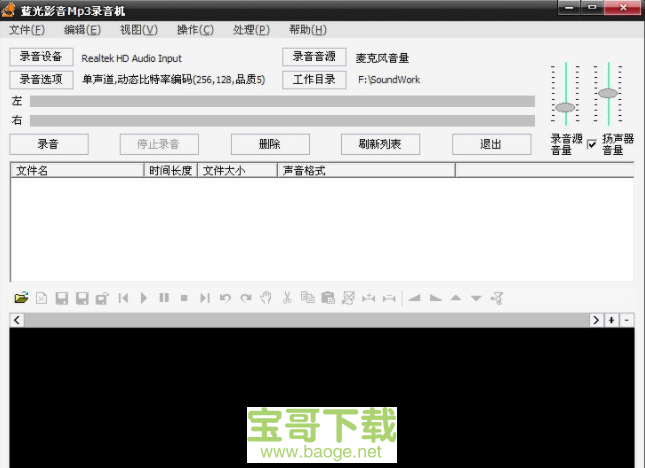Image resolution: width=645 pixels, height=468 pixels.
Task: Click the right channel (右) level meter
Action: [282, 120]
